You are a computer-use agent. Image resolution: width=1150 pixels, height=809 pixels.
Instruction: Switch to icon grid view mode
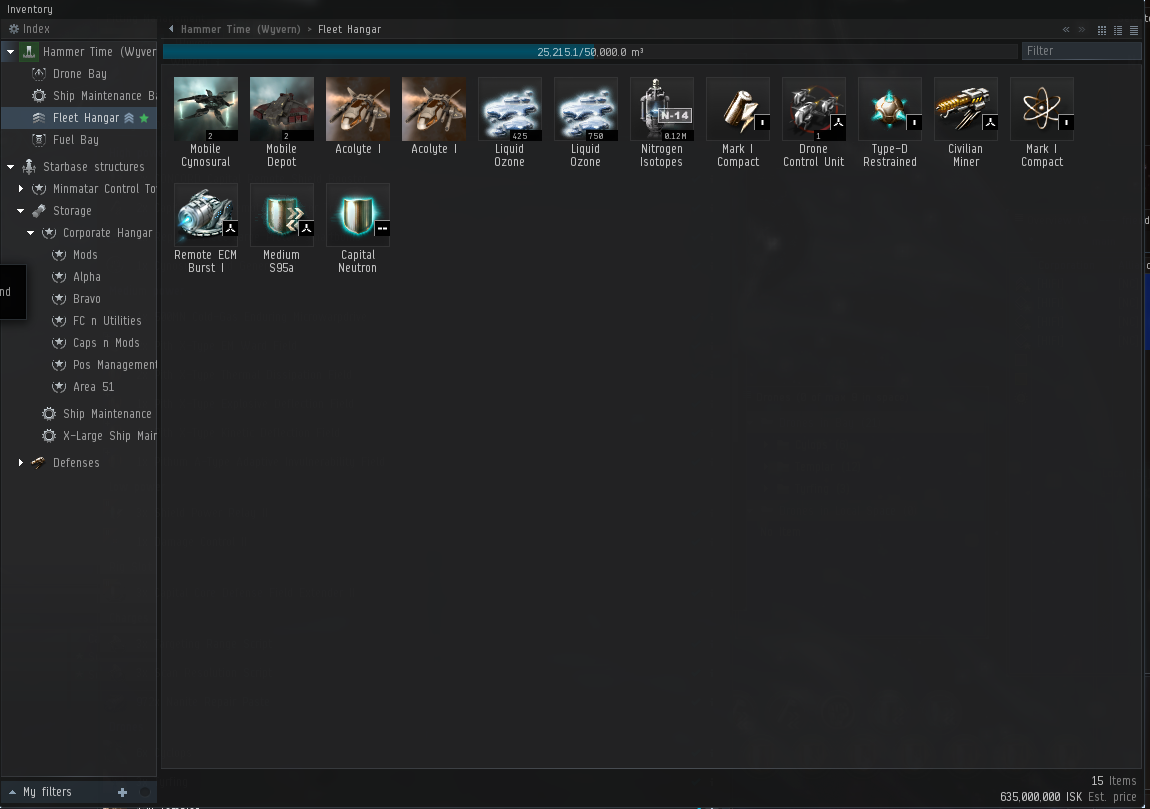click(x=1102, y=30)
